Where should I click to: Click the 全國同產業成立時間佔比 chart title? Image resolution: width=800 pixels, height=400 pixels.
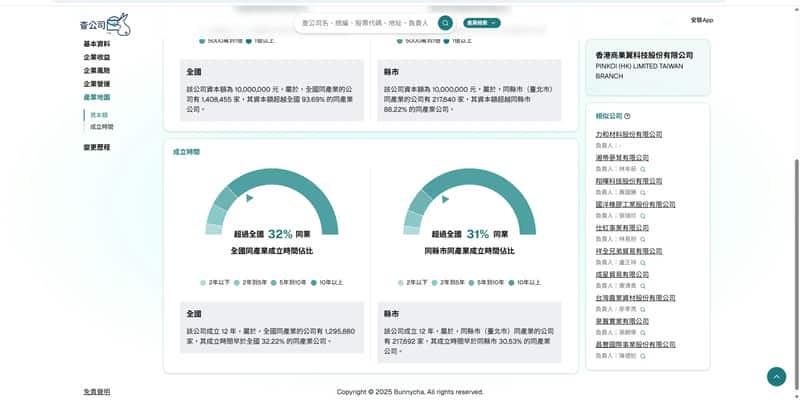click(272, 251)
